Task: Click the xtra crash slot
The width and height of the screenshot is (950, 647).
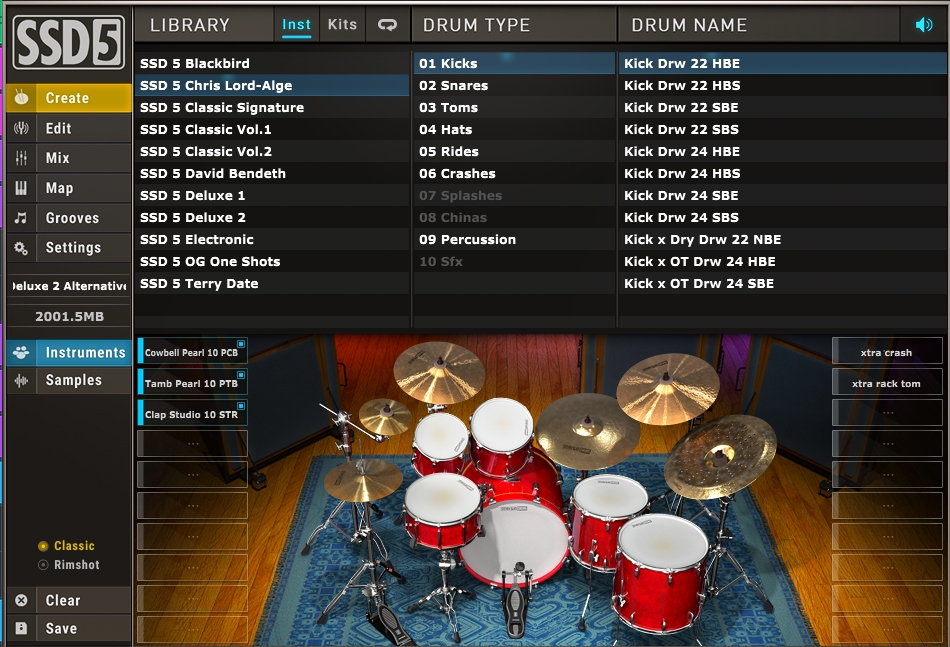Action: point(887,352)
